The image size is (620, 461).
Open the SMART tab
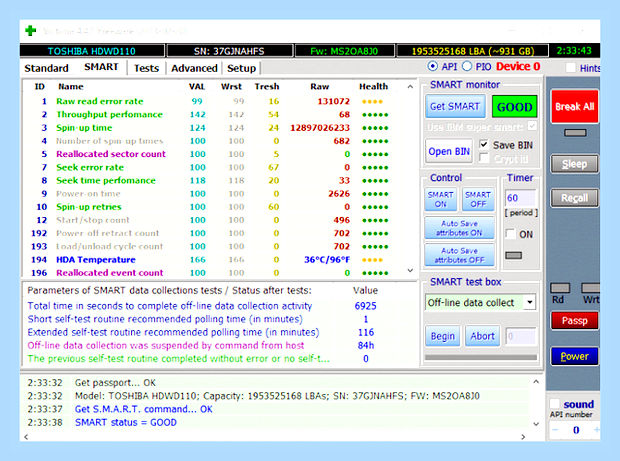click(x=101, y=67)
